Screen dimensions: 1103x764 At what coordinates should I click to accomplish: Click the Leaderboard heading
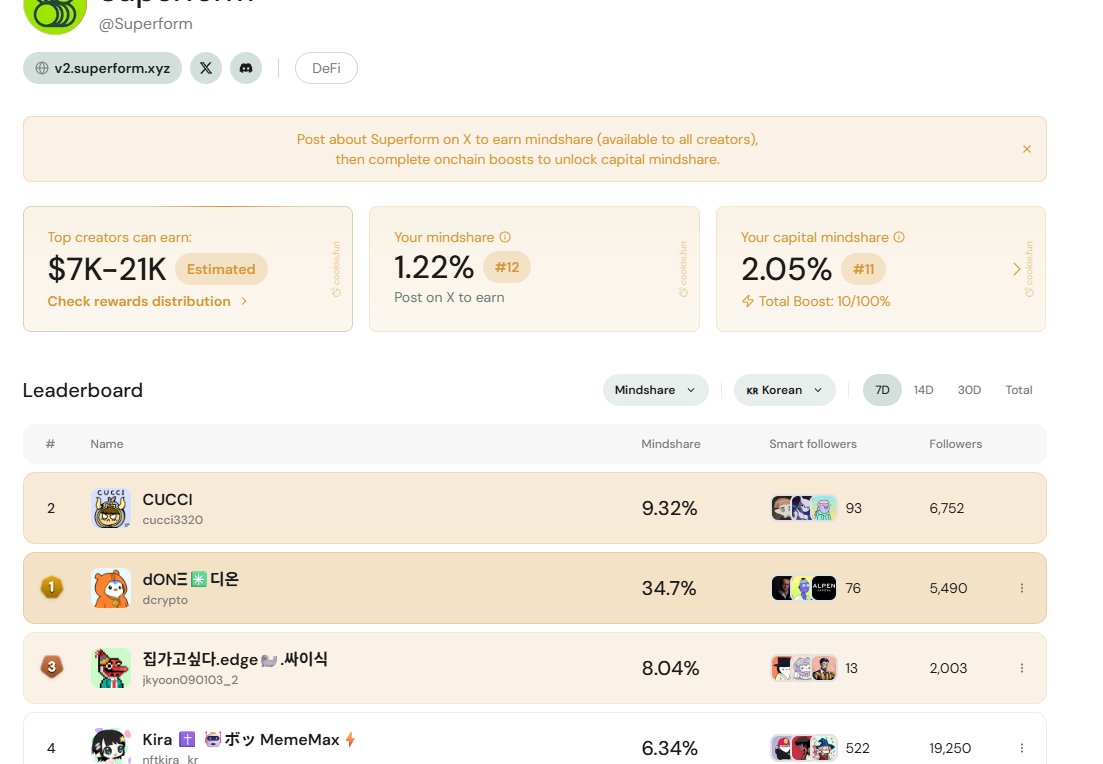pos(83,390)
